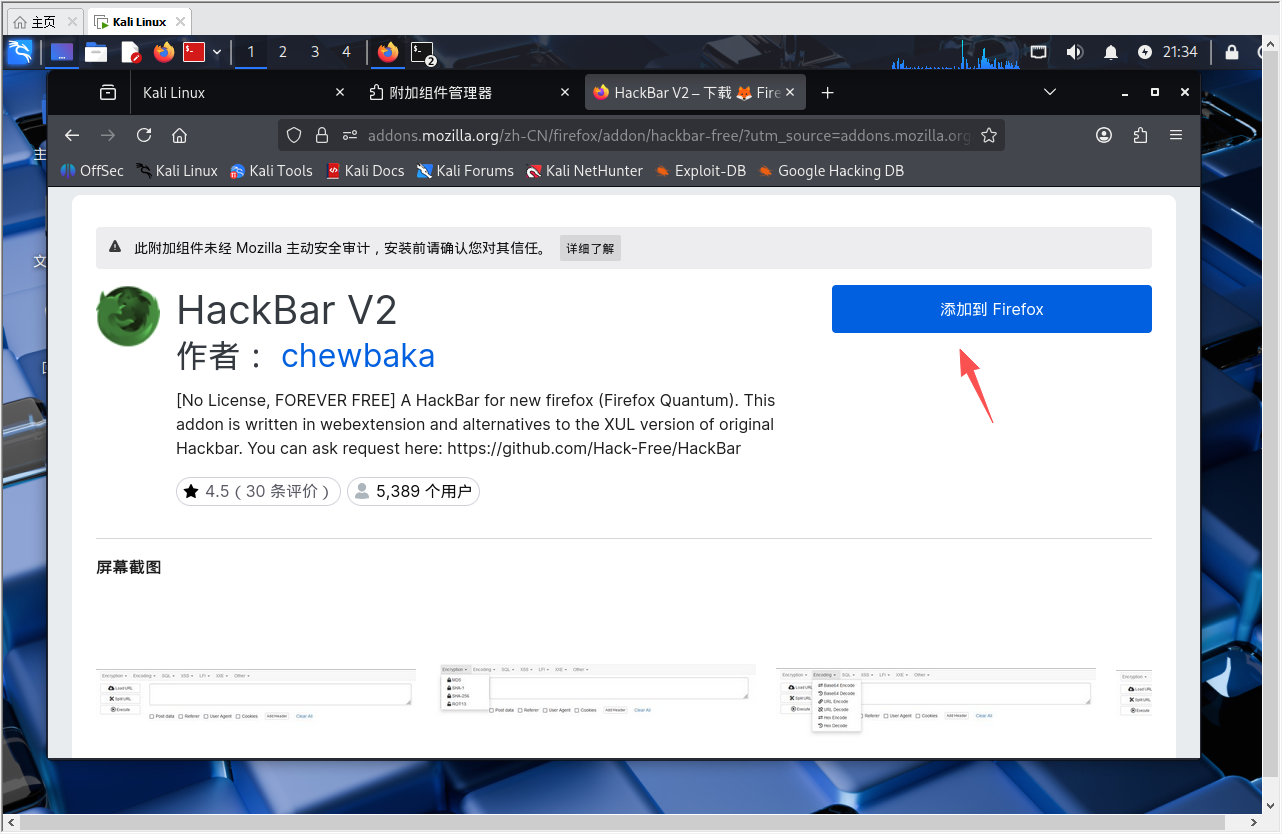Go forward with the forward arrow
The height and width of the screenshot is (834, 1282).
pos(107,135)
